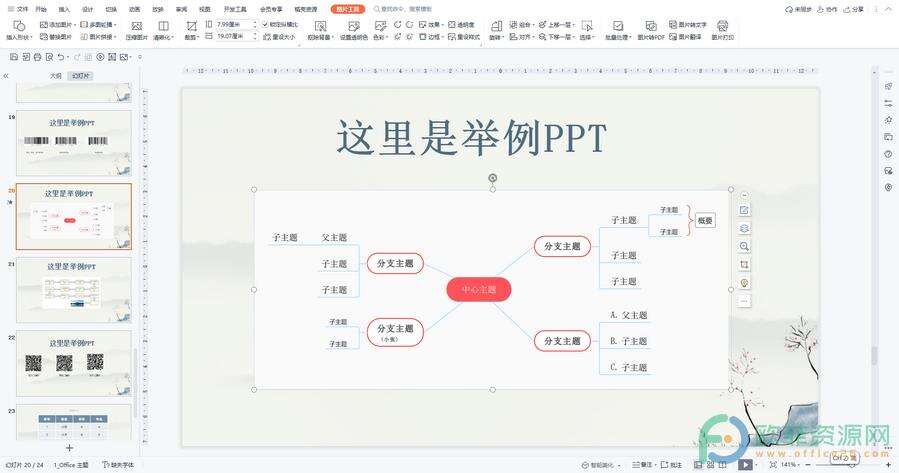
Task: Open 多图轮播 multi-image carousel dropdown
Action: click(x=99, y=25)
